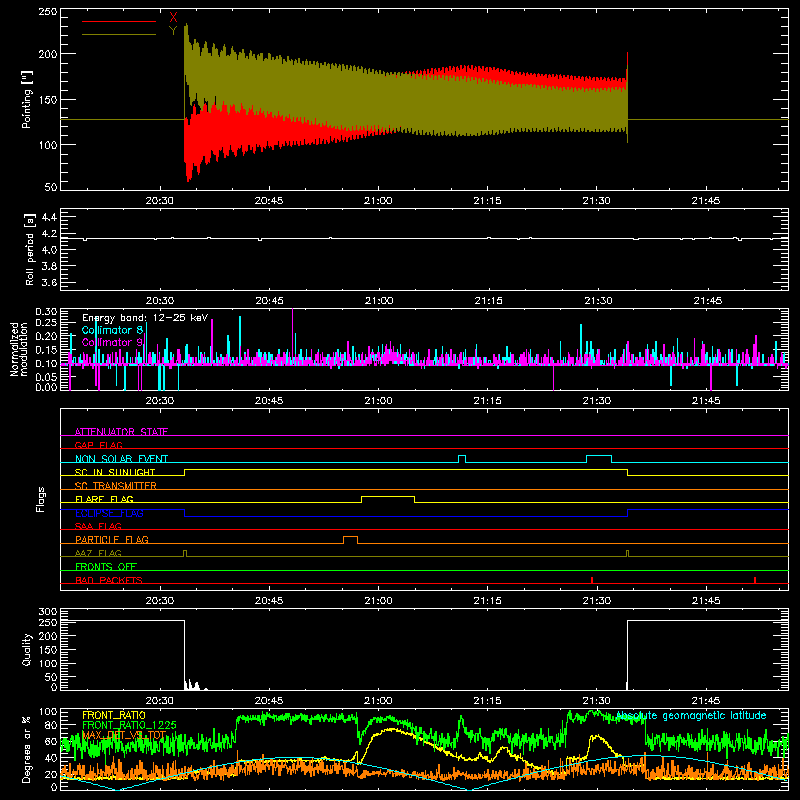This screenshot has height=800, width=800.
Task: Click 21:30 under the Quality plot
Action: coord(596,701)
